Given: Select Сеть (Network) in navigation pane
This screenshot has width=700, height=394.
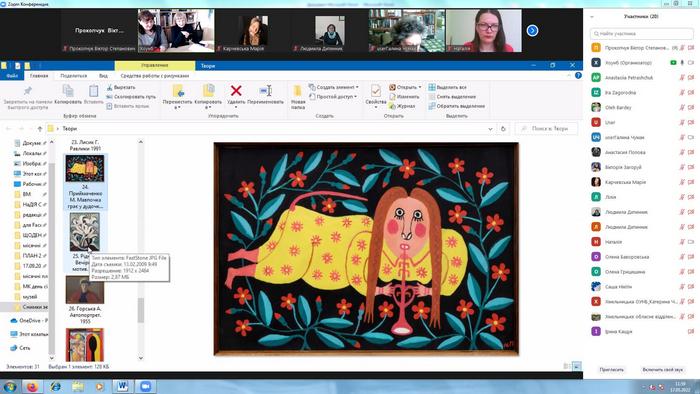Looking at the screenshot, I should coord(20,348).
